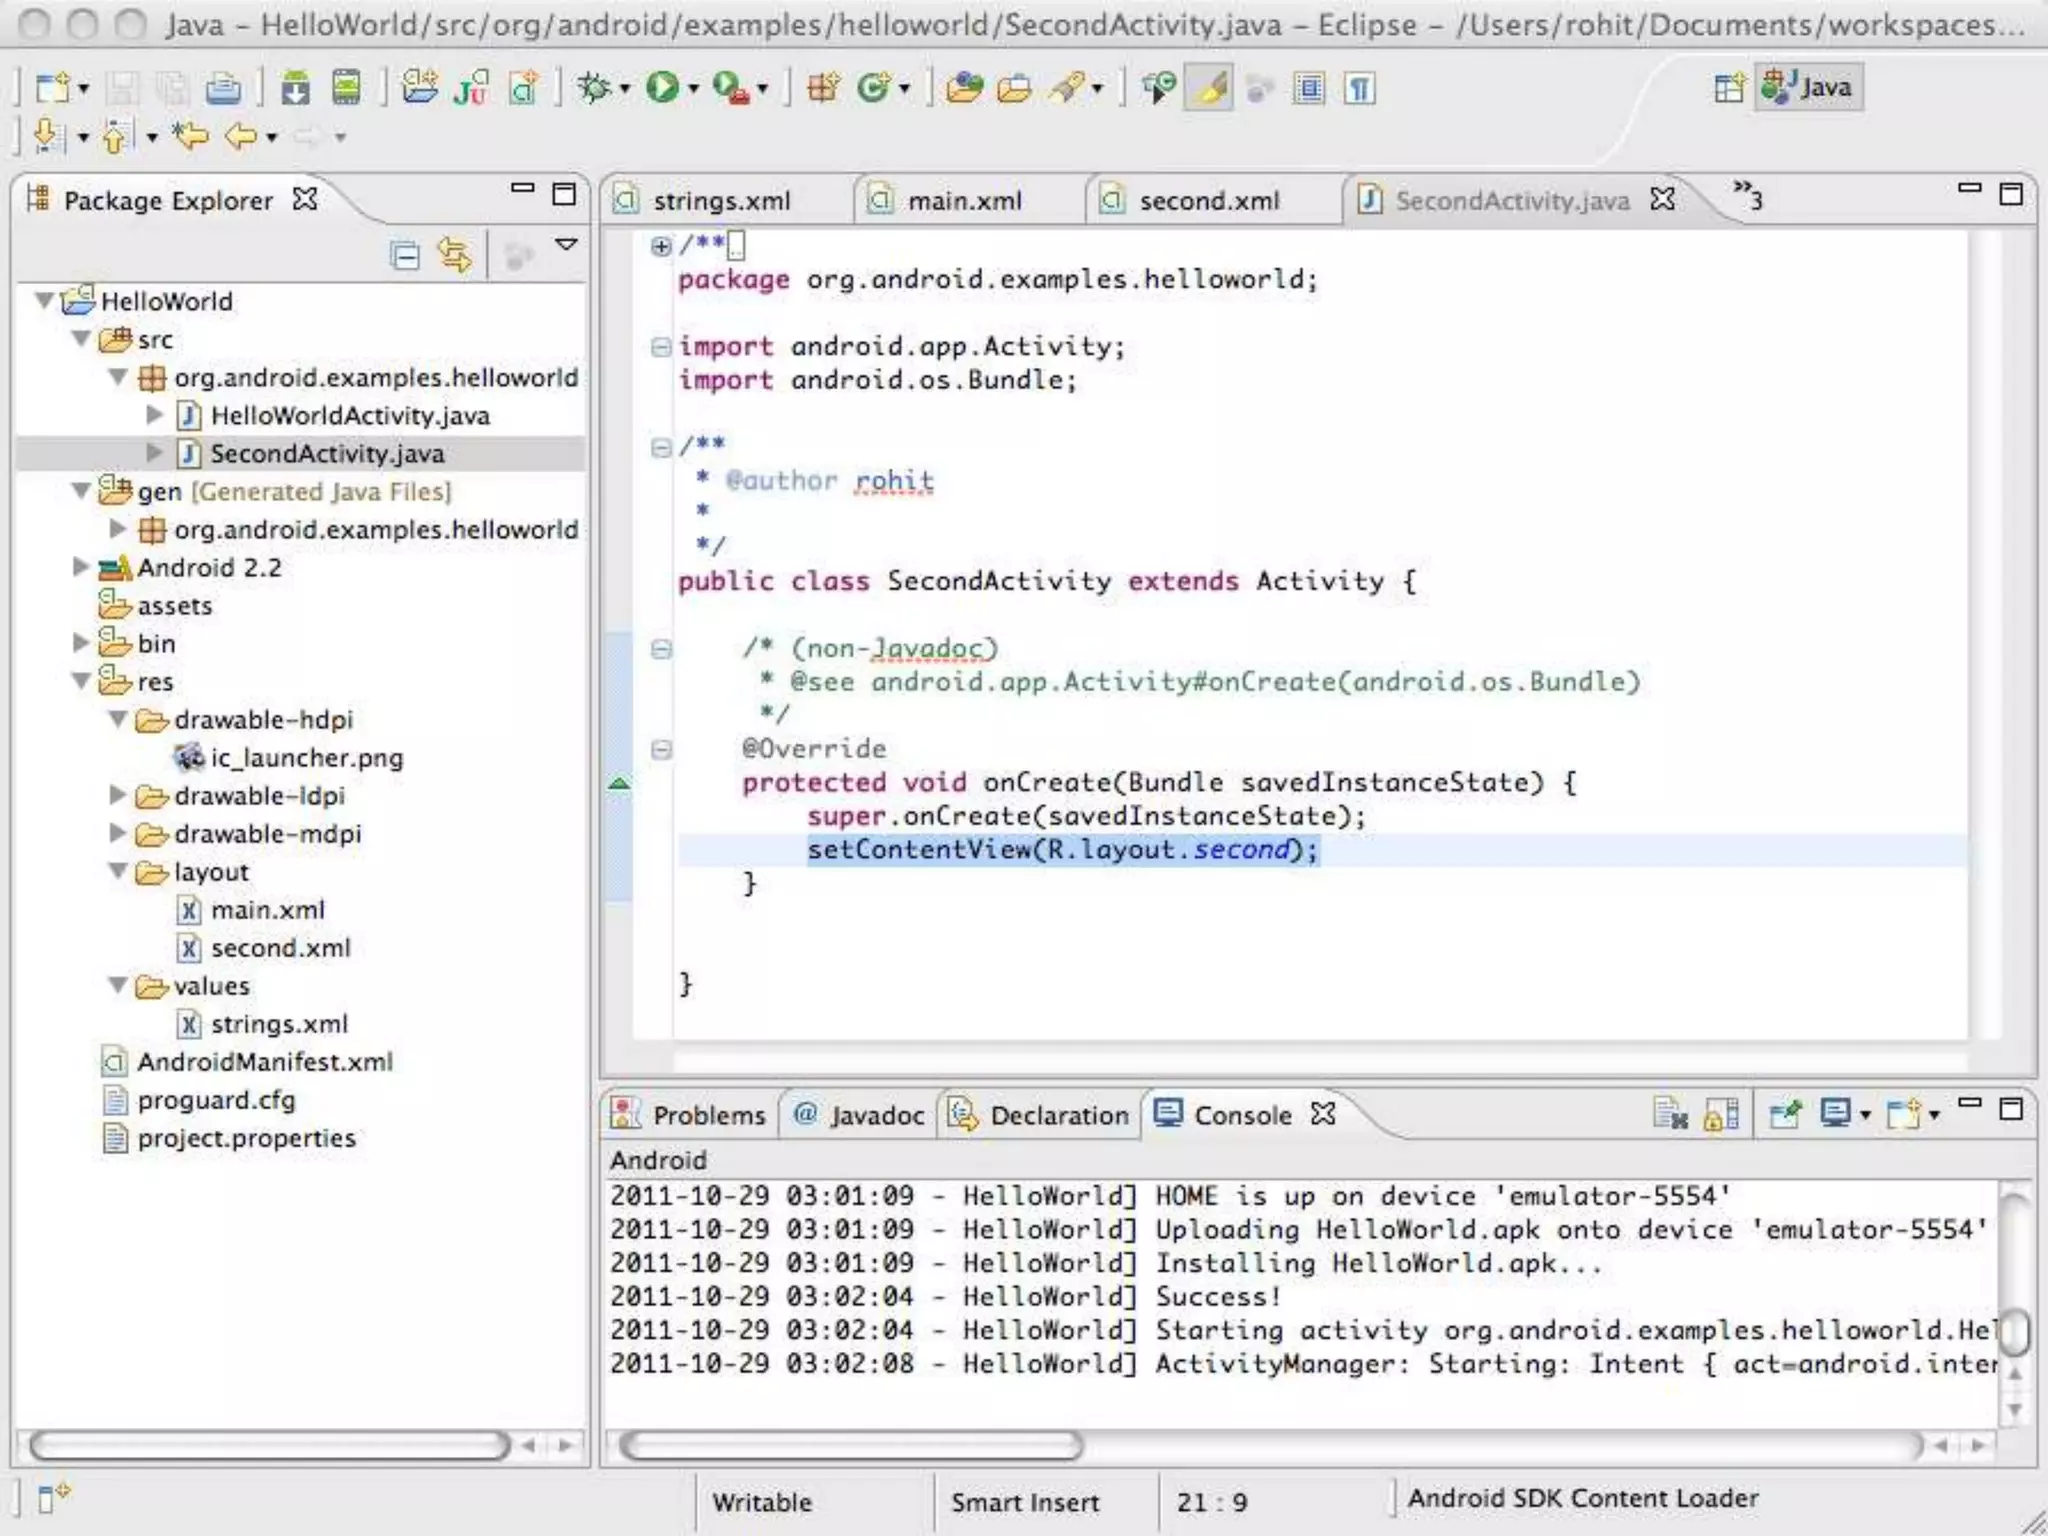This screenshot has height=1536, width=2048.
Task: Click the Back navigation arrow icon
Action: click(241, 135)
